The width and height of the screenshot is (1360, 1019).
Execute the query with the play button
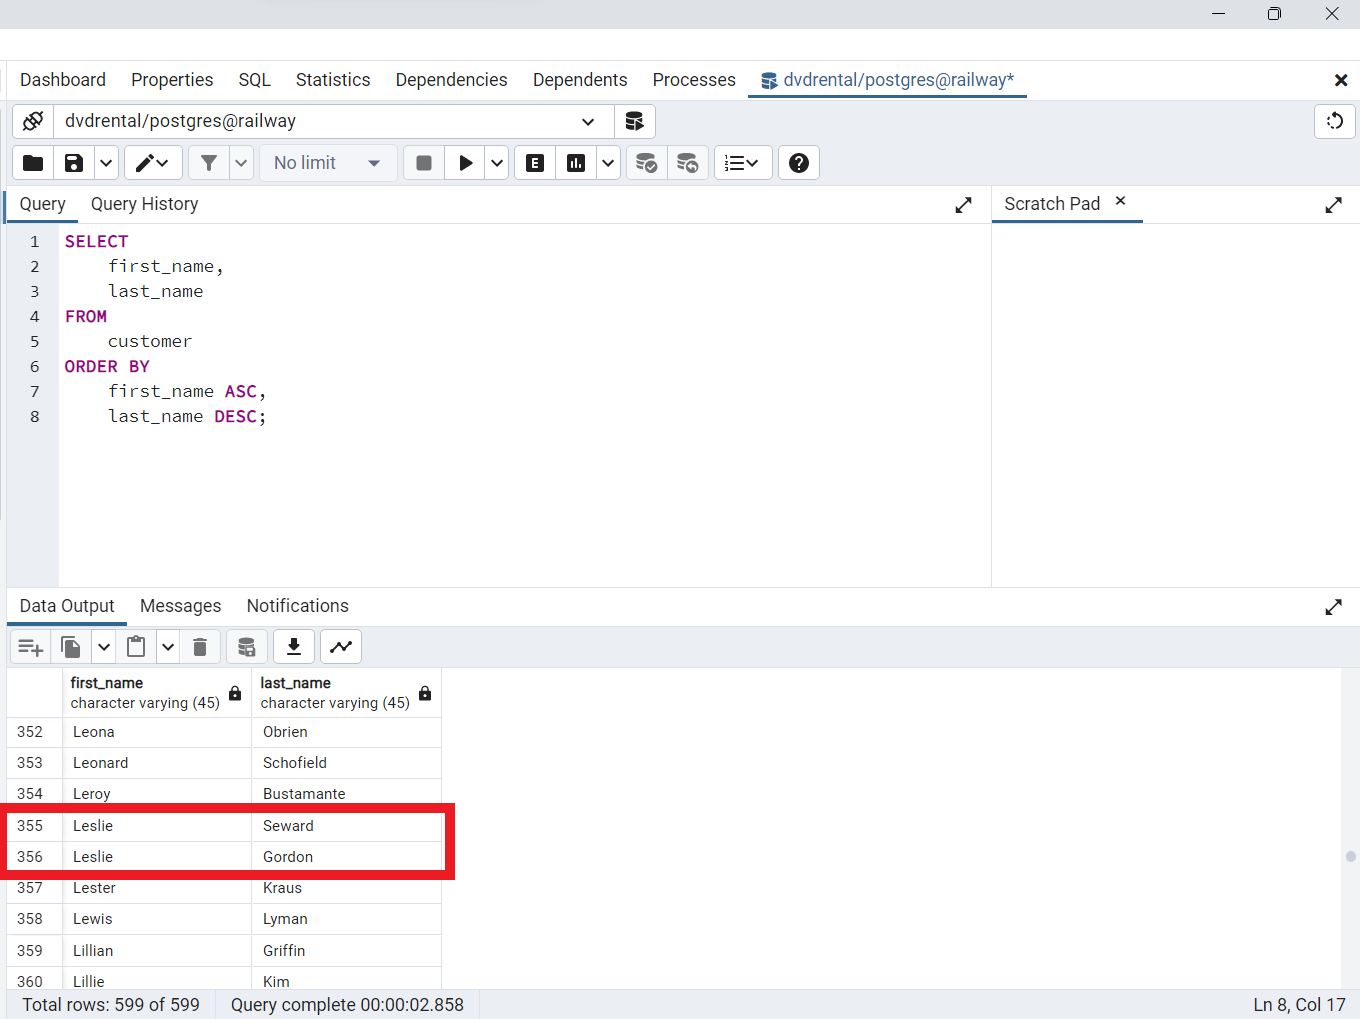465,163
